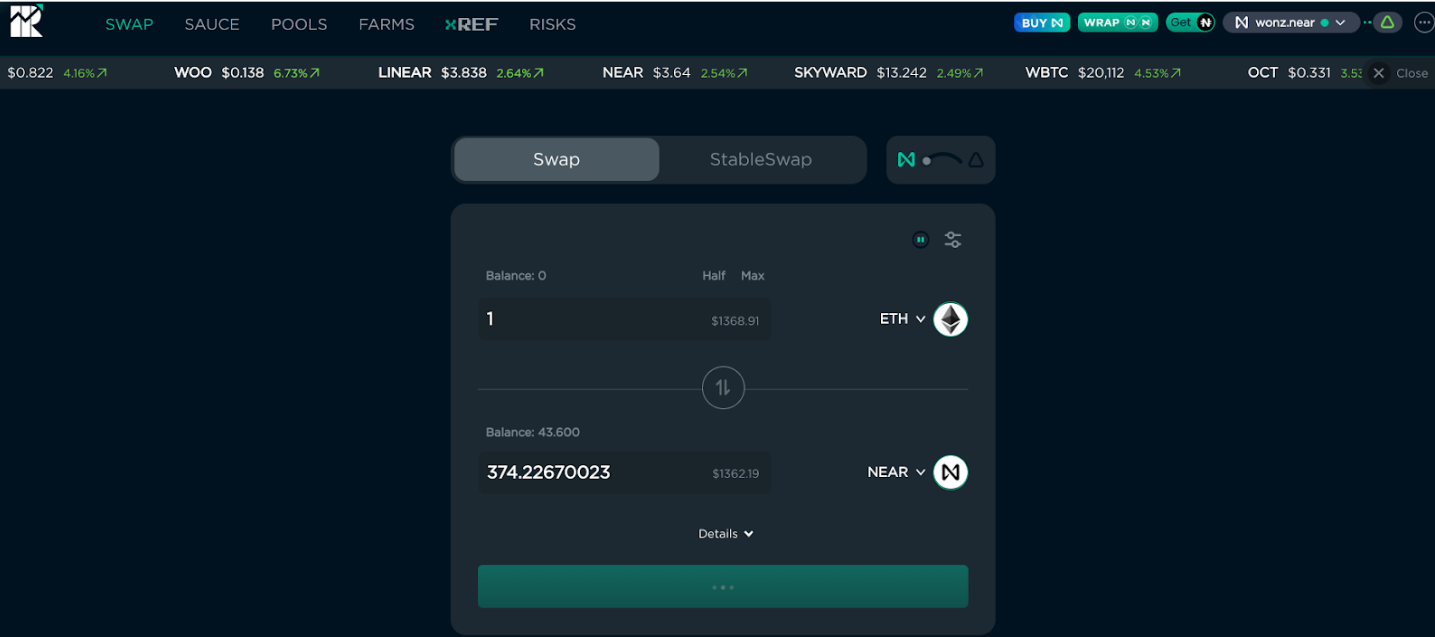Click the NEAR token logo in the swap form
Image resolution: width=1435 pixels, height=637 pixels.
pos(951,472)
